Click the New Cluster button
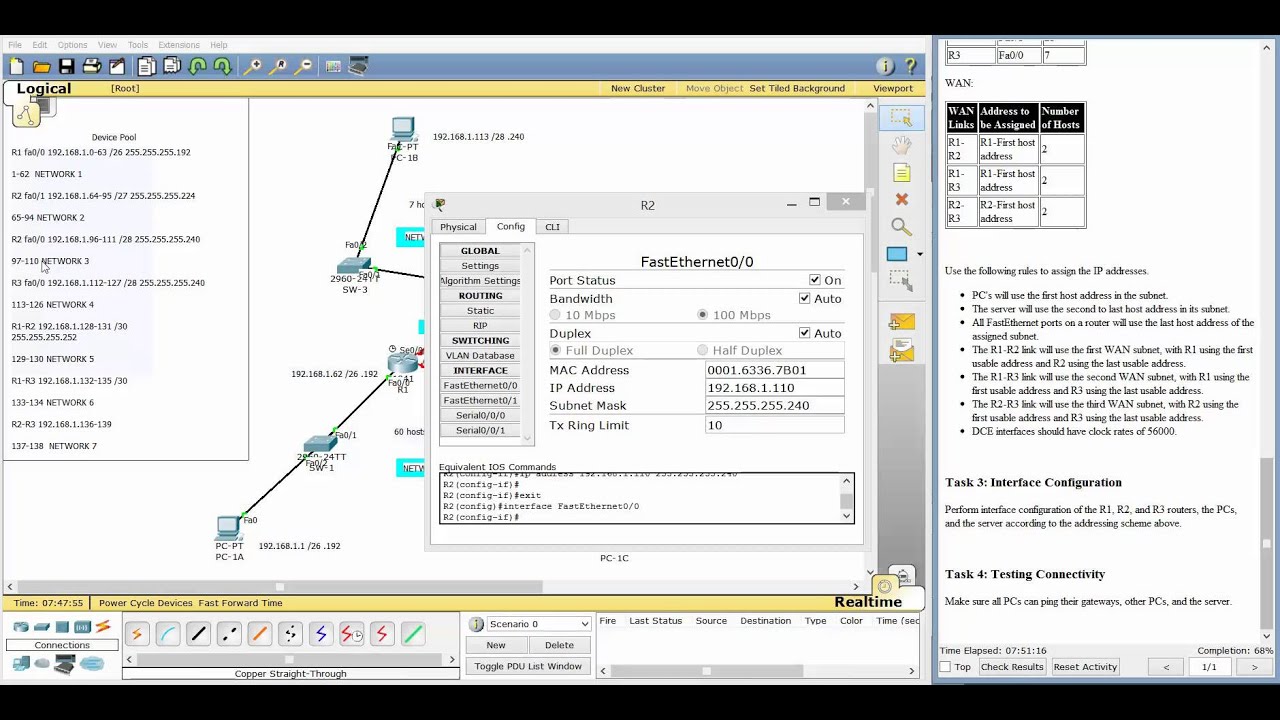Viewport: 1280px width, 720px height. click(638, 88)
